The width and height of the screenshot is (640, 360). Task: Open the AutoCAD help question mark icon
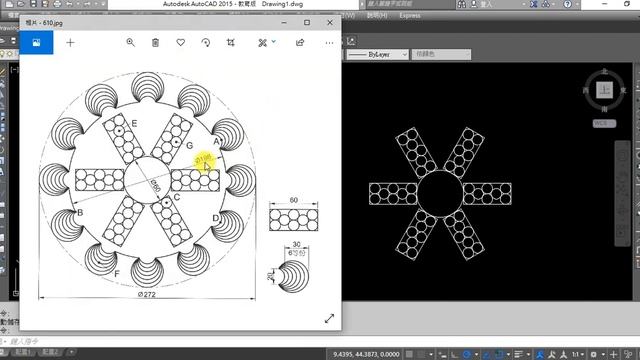pos(567,4)
